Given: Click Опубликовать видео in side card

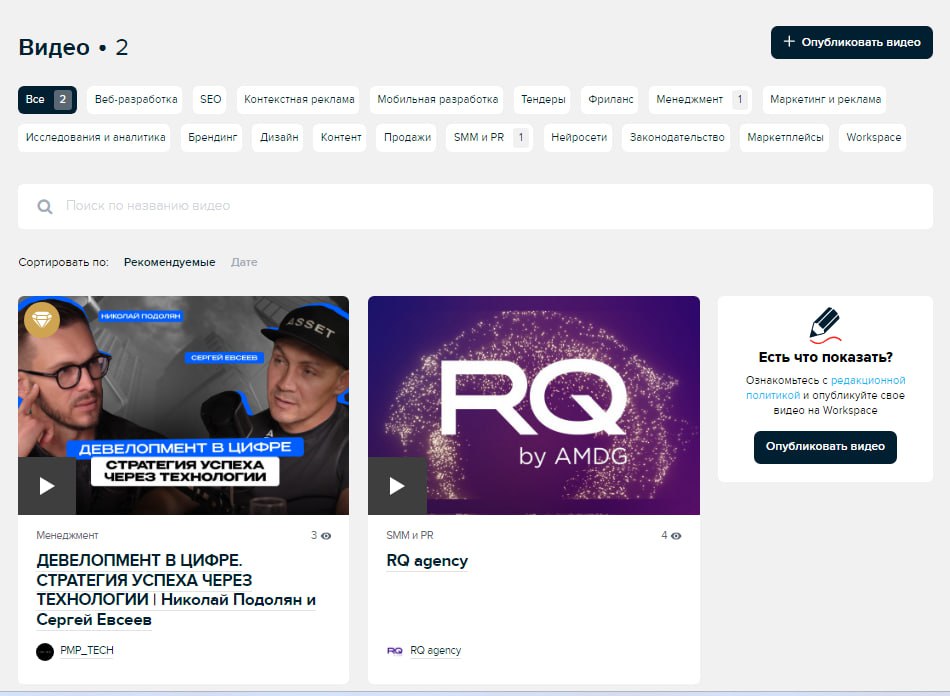Looking at the screenshot, I should (825, 447).
